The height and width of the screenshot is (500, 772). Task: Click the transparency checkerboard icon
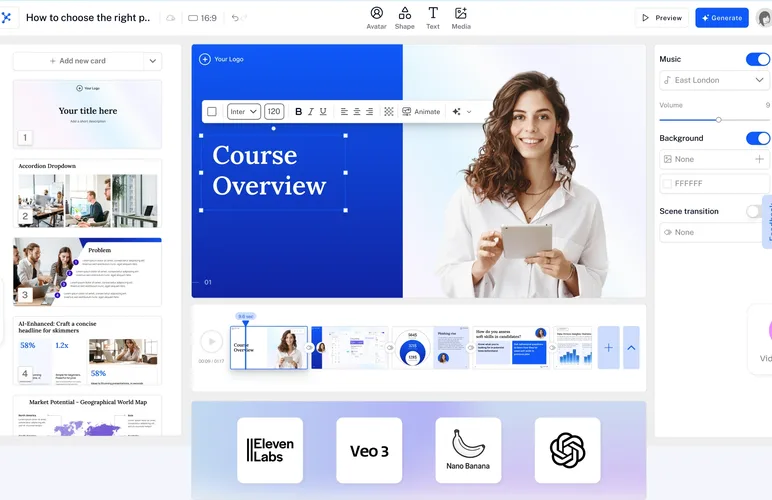pyautogui.click(x=388, y=112)
